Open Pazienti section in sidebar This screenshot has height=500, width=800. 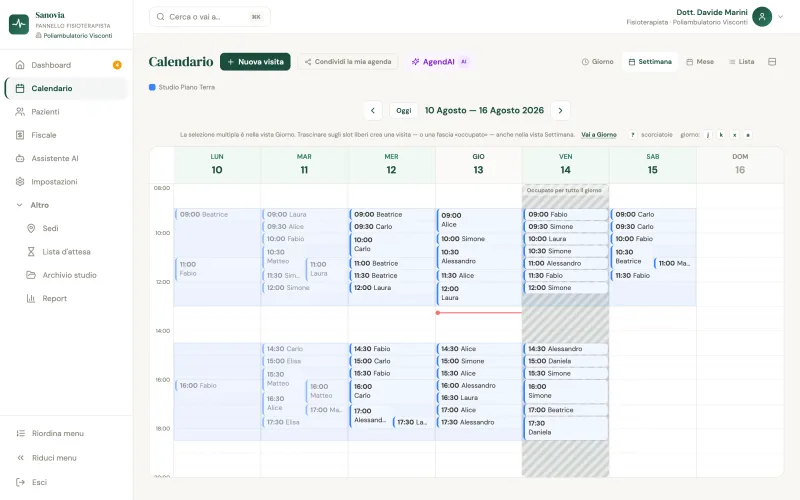66,112
